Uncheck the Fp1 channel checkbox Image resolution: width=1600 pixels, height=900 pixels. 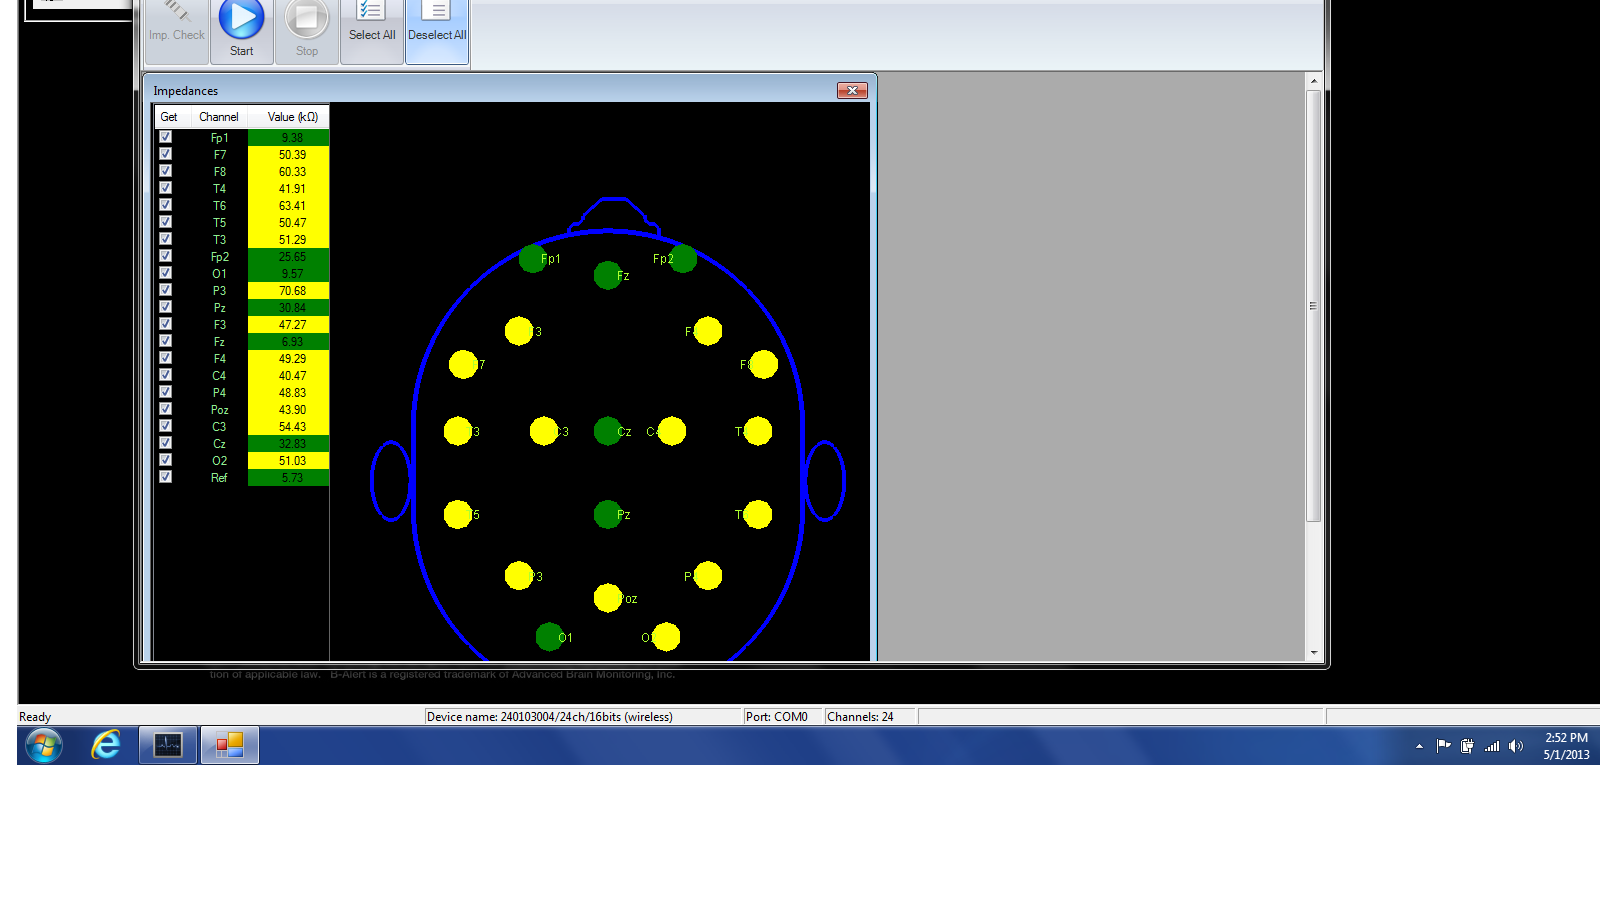click(166, 137)
